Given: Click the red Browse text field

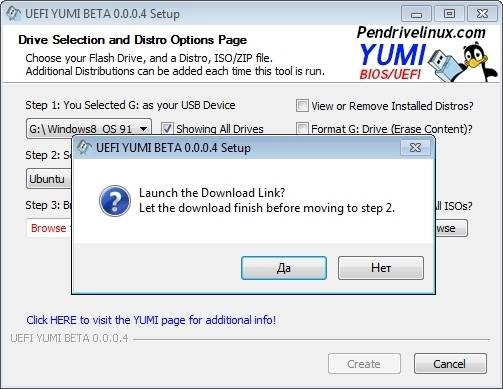Looking at the screenshot, I should tap(49, 228).
